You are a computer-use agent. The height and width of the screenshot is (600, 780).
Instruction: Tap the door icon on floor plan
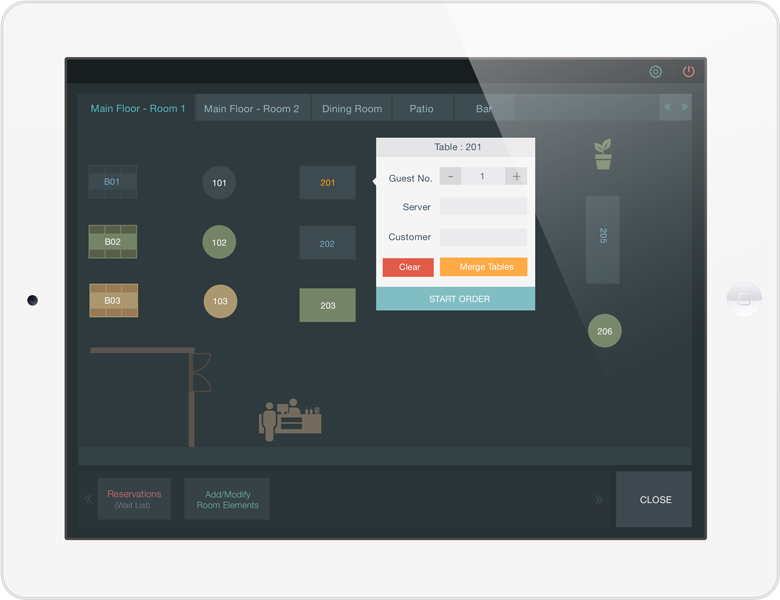pyautogui.click(x=201, y=372)
